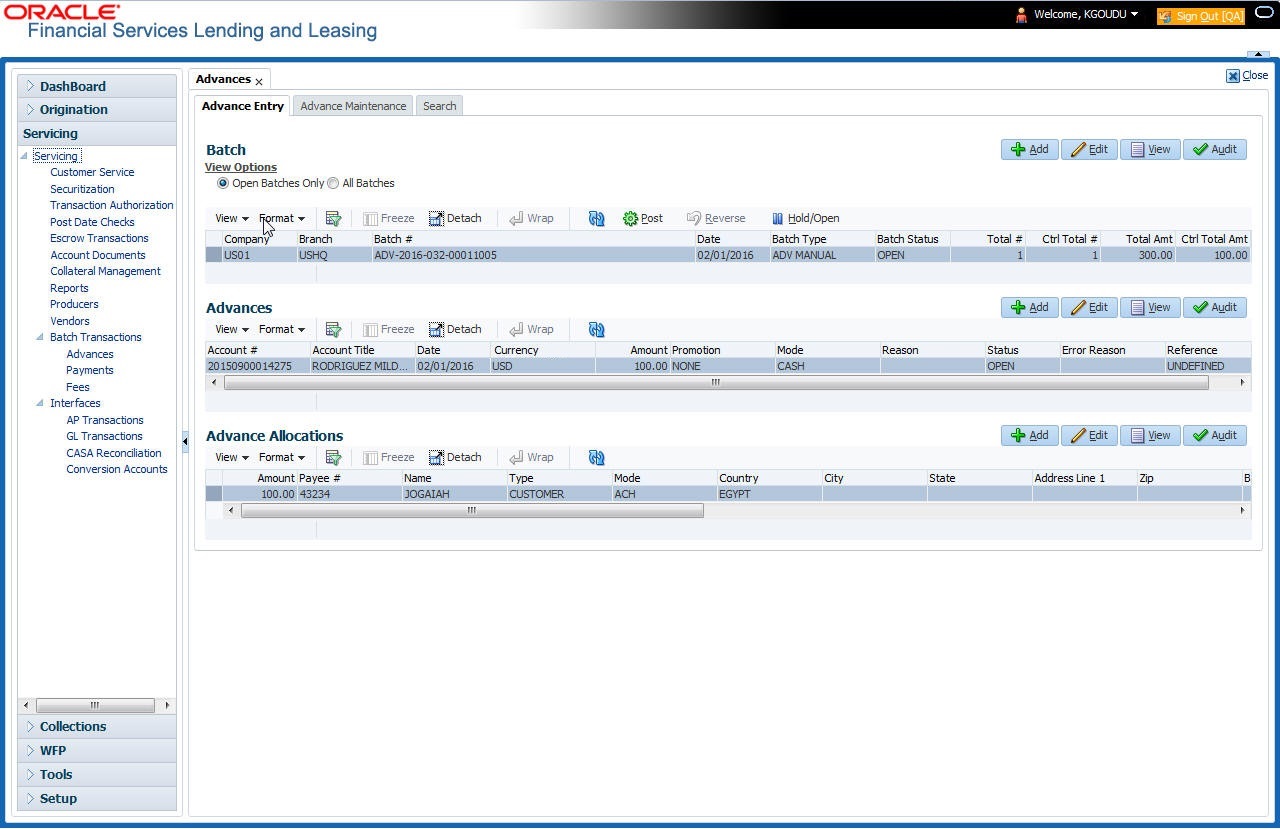Switch to Advance Maintenance tab
Image resolution: width=1280 pixels, height=829 pixels.
point(353,106)
